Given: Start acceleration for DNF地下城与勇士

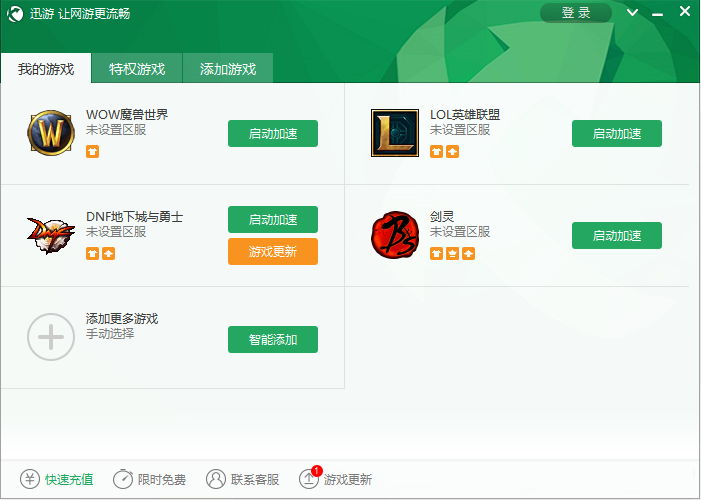Looking at the screenshot, I should 273,219.
